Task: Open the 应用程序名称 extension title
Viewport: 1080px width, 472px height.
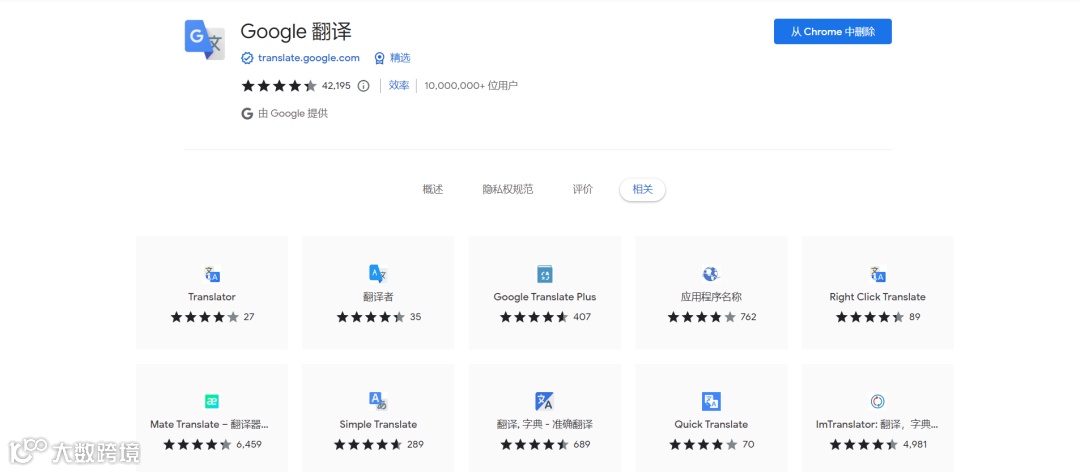Action: click(711, 297)
